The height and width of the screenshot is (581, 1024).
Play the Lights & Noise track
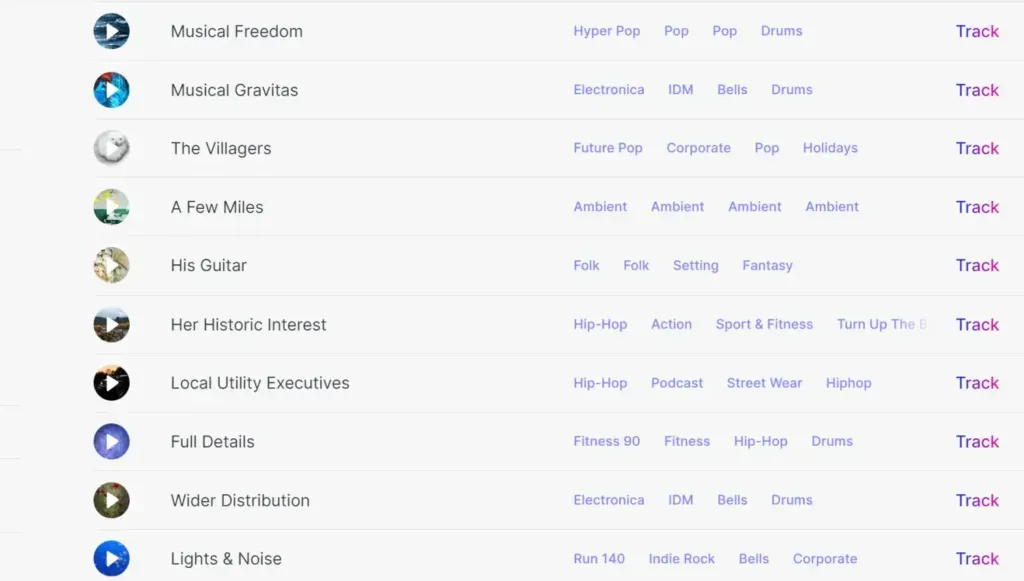point(112,559)
